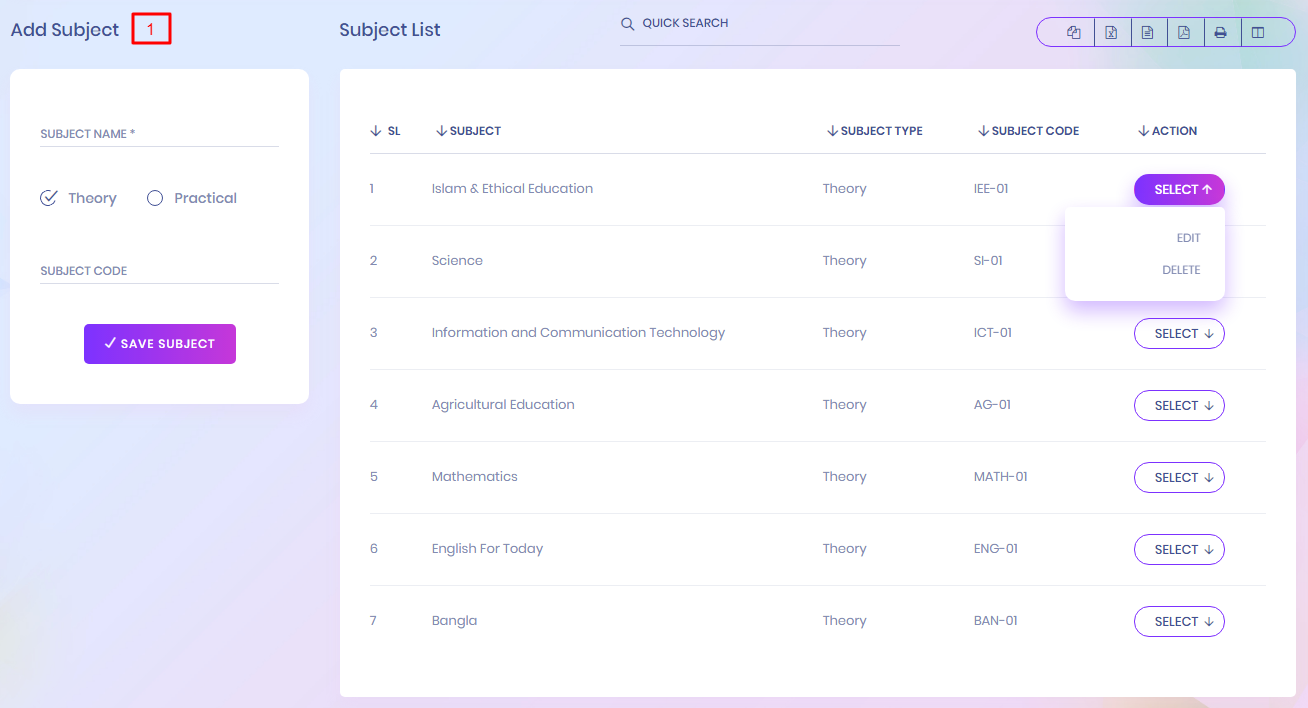
Task: Choose Delete from the open action menu
Action: pos(1180,270)
